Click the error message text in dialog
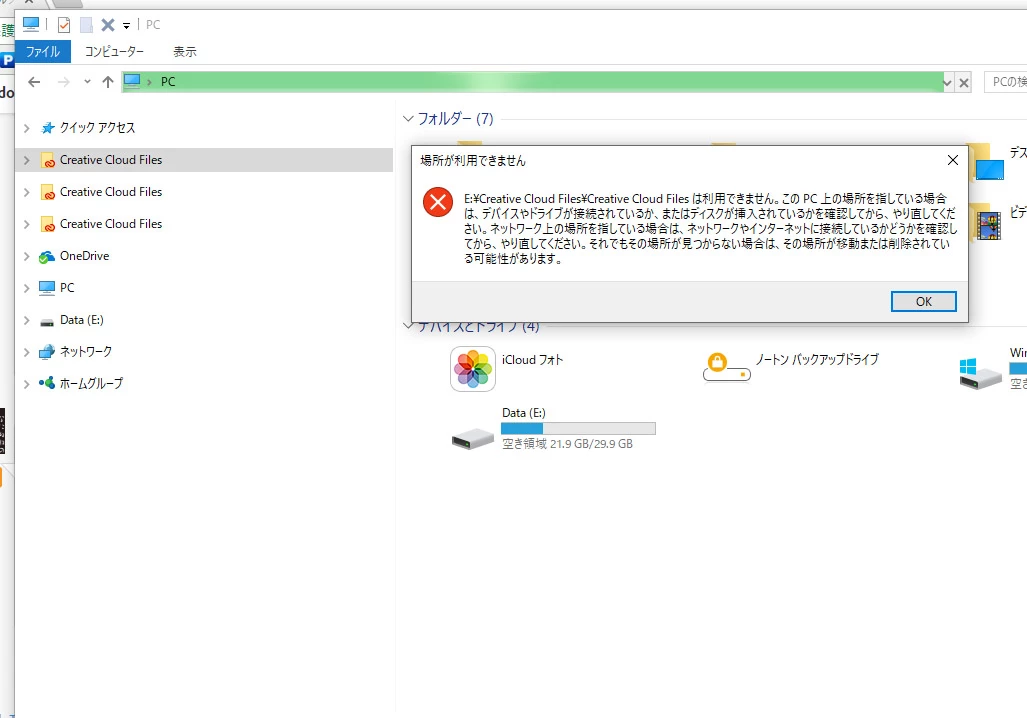The width and height of the screenshot is (1027, 718). [x=711, y=229]
